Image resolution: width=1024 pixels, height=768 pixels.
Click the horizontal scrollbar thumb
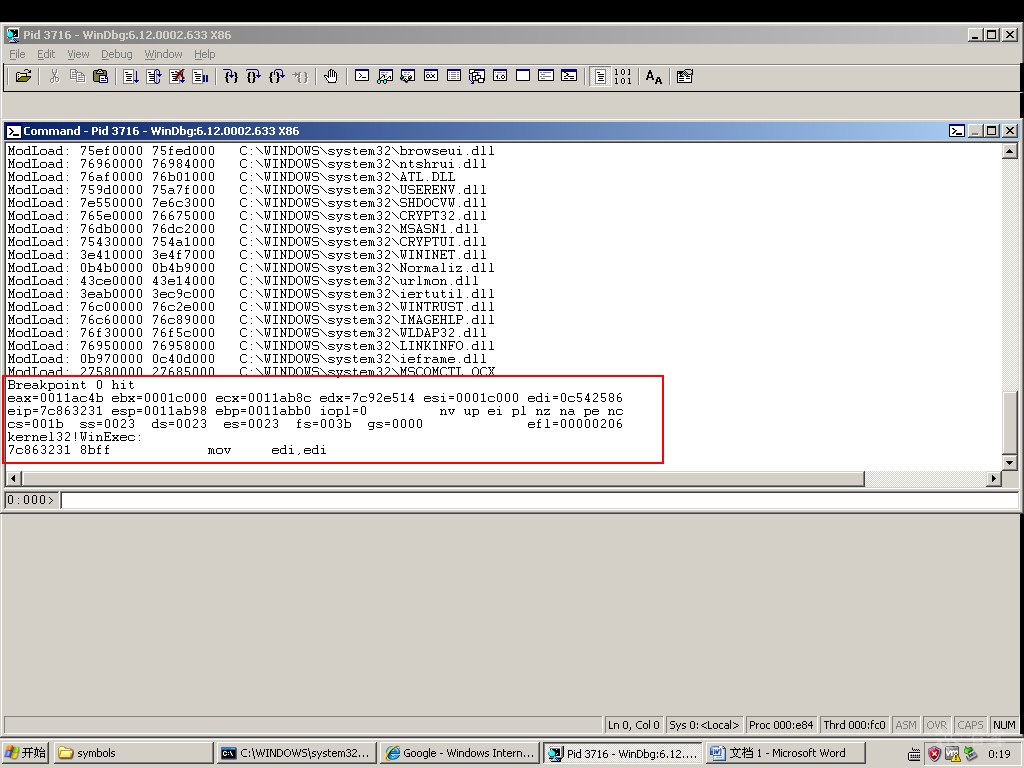pos(443,478)
